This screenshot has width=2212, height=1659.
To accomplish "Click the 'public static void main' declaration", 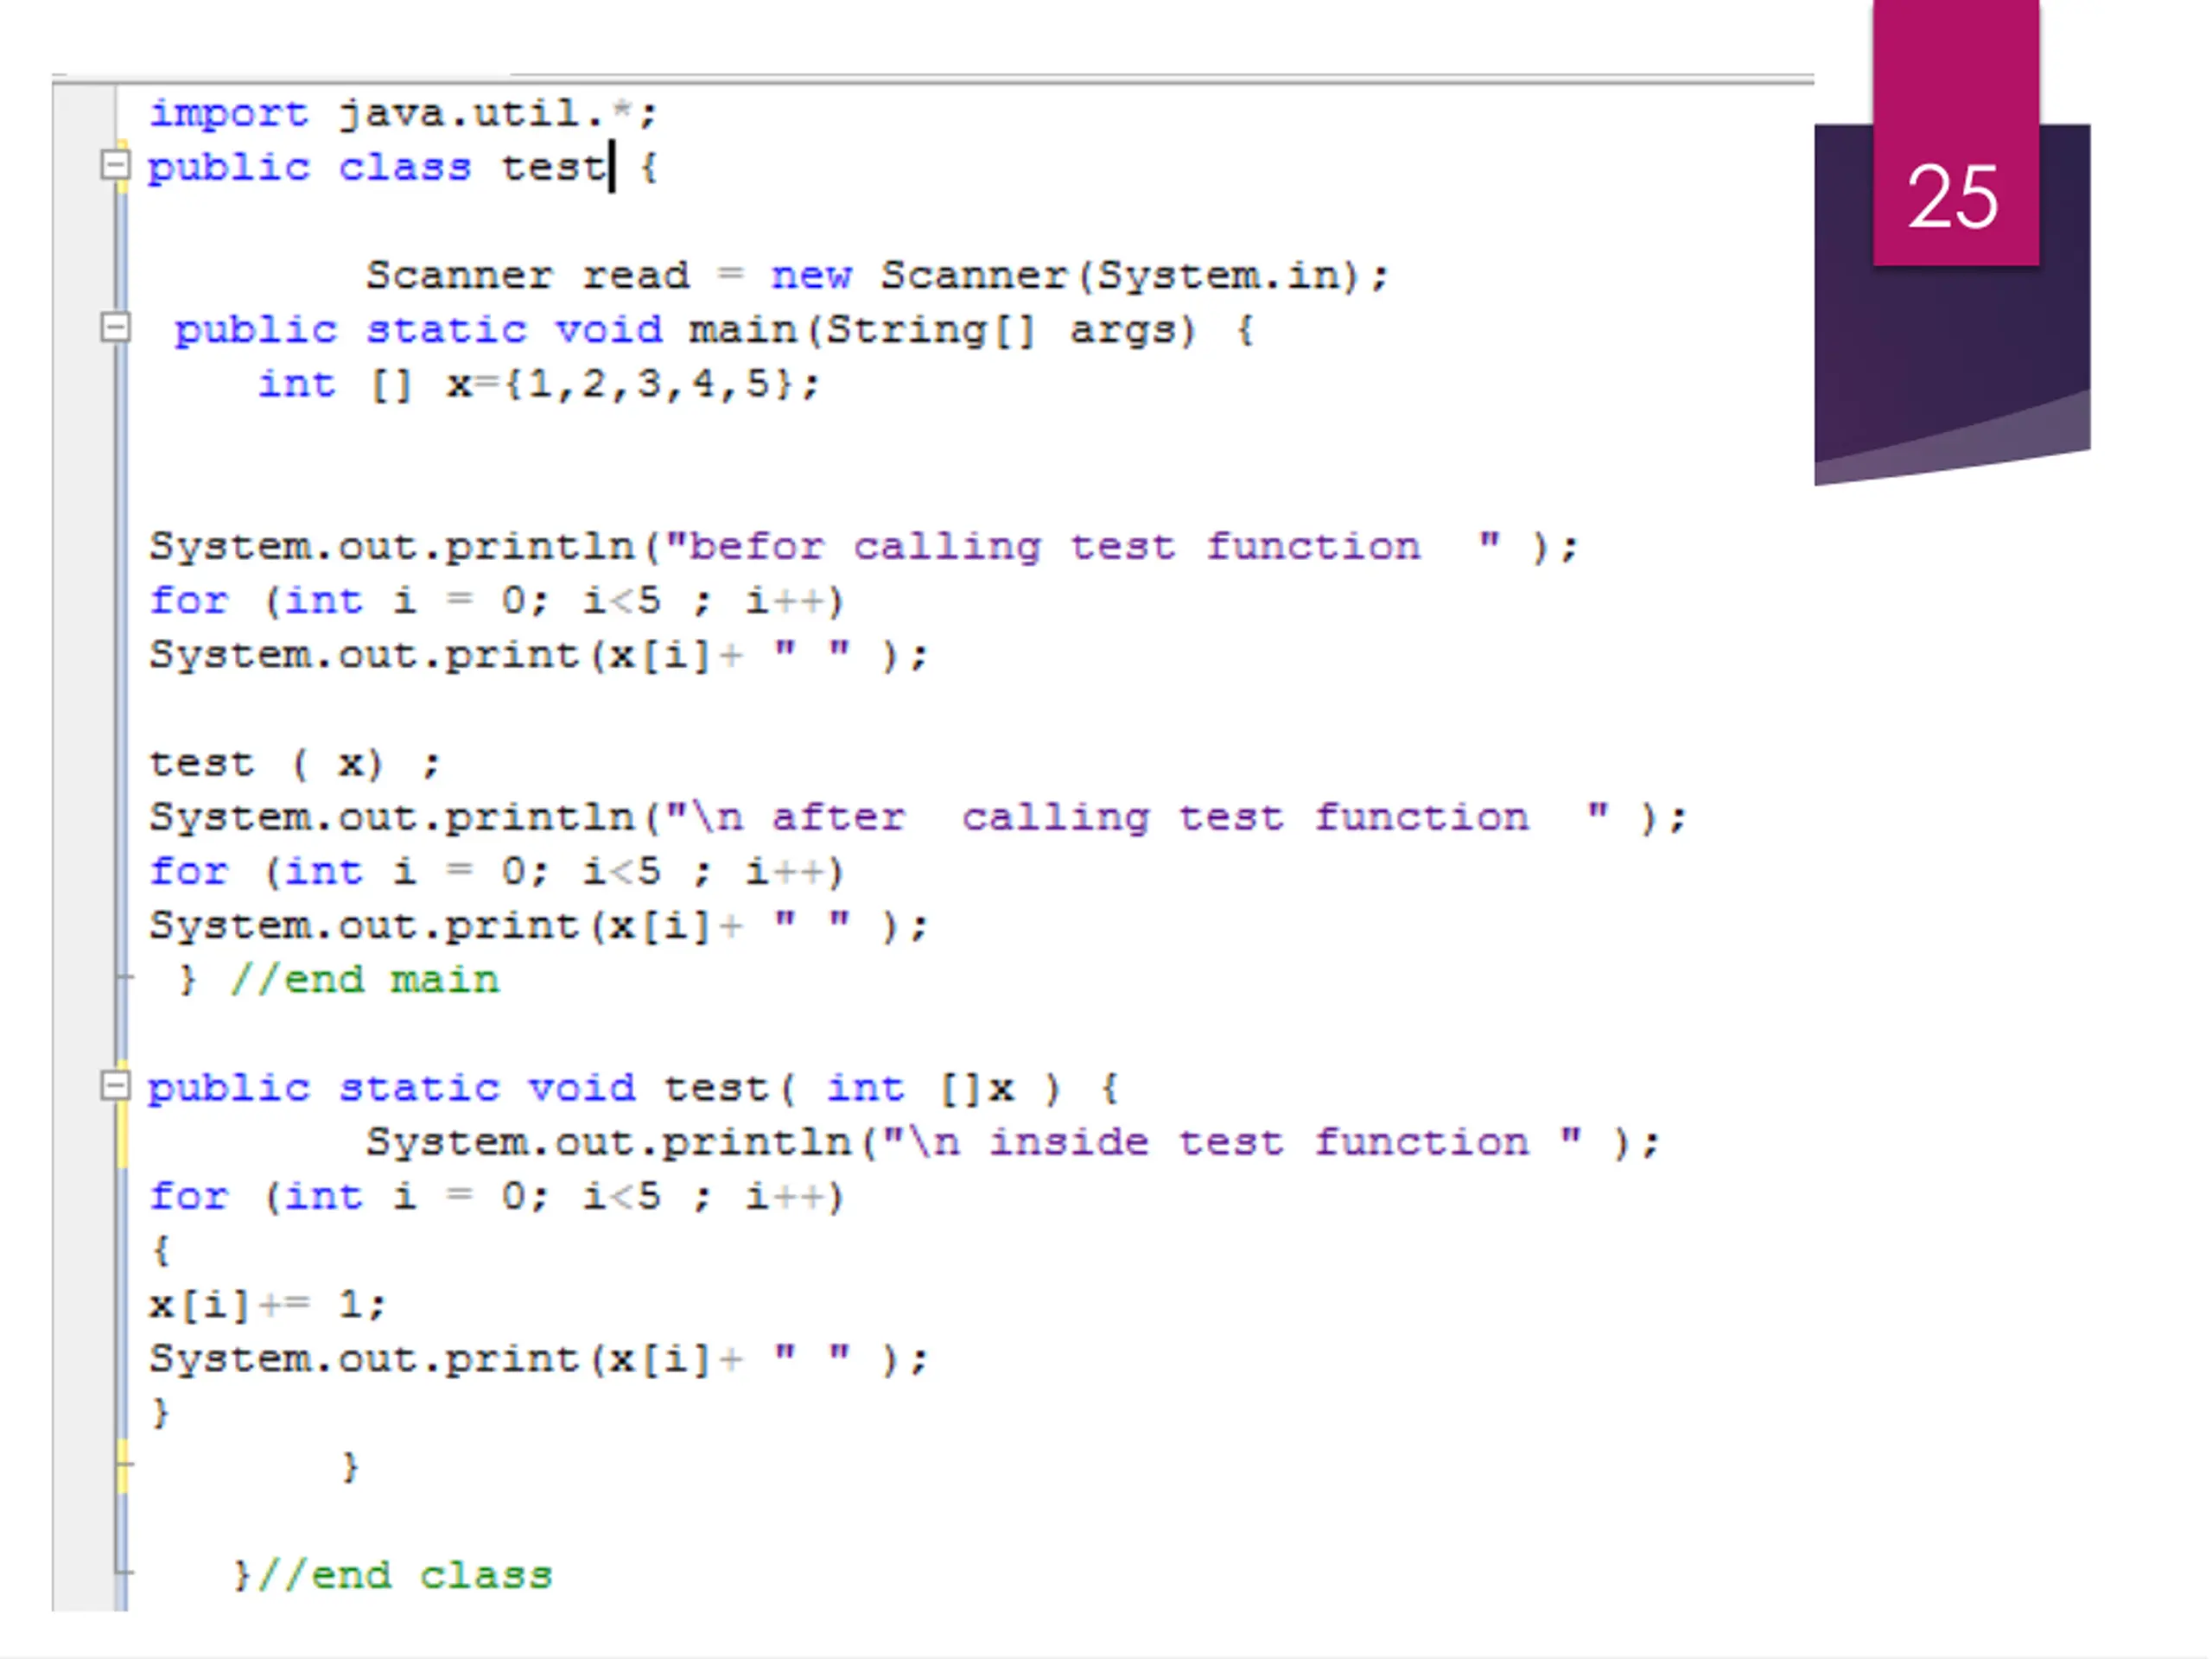I will [715, 330].
